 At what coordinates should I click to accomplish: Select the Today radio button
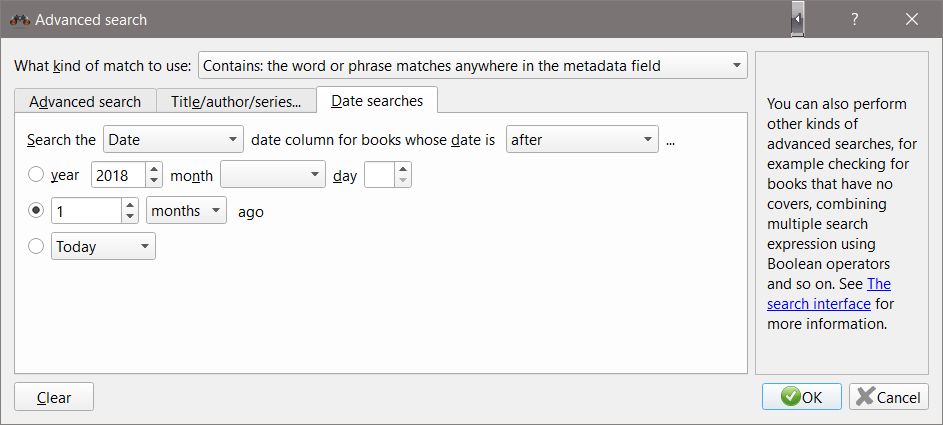(37, 246)
